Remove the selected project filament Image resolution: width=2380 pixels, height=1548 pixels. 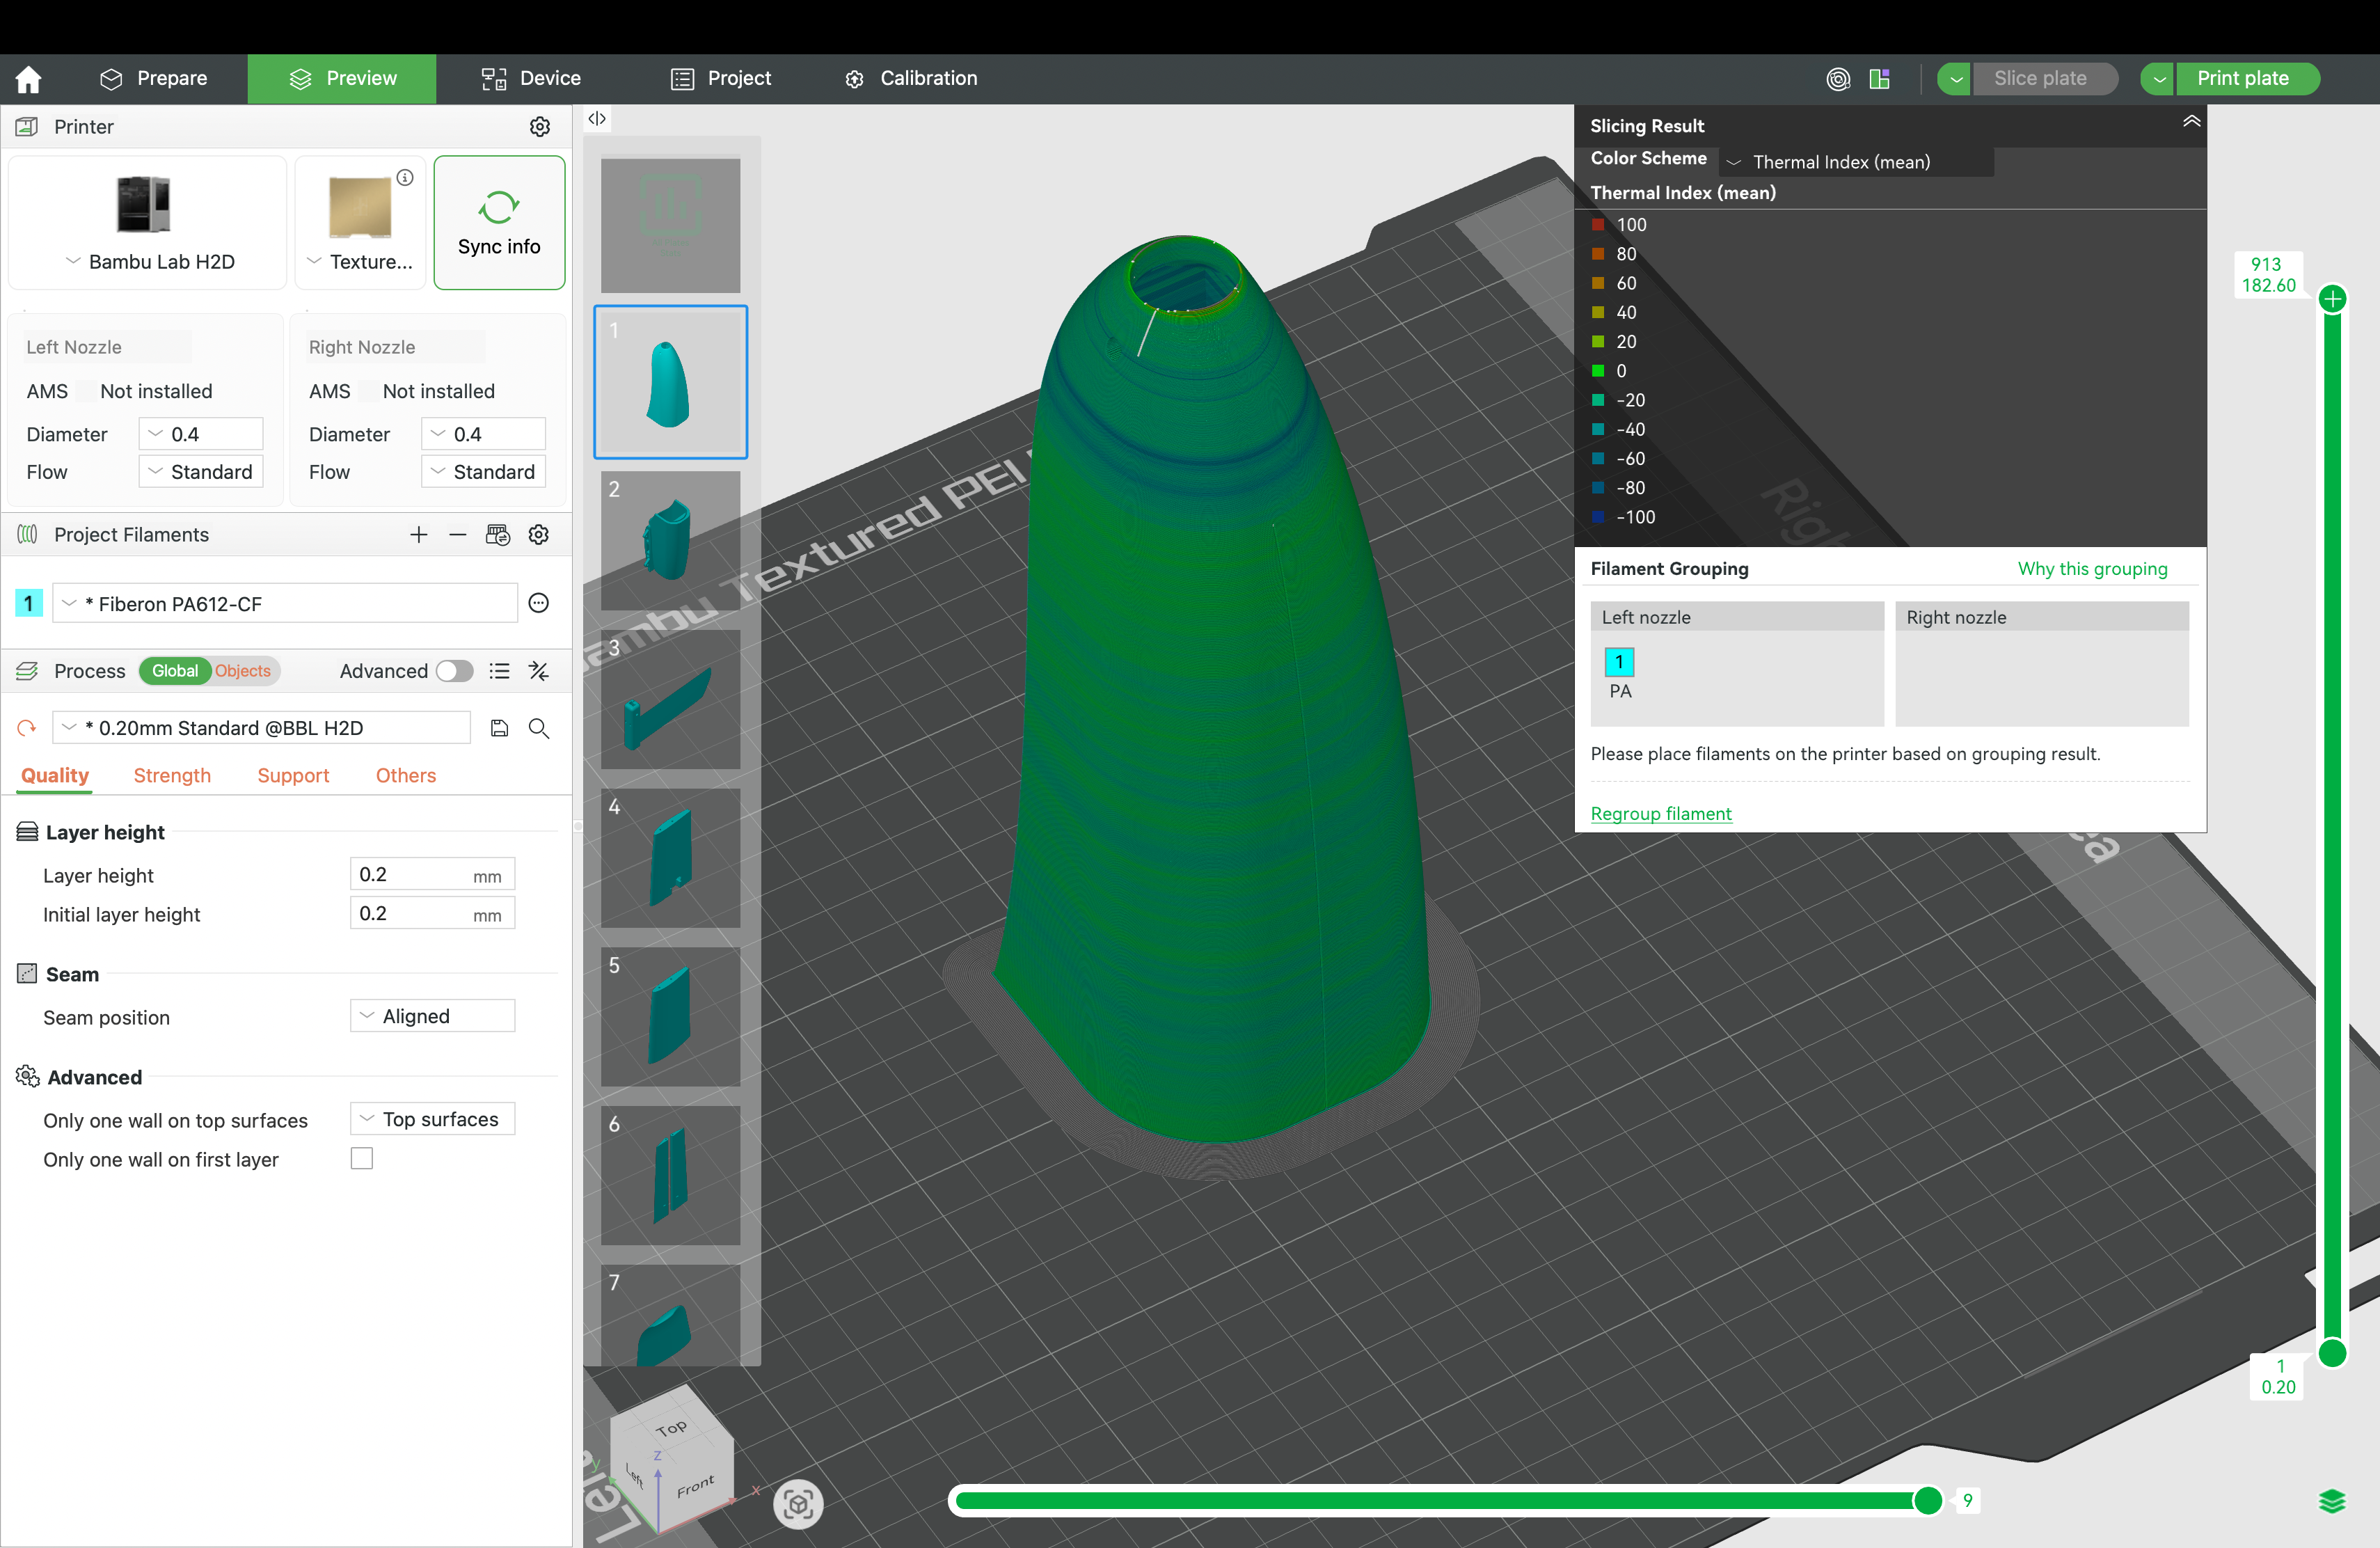[x=458, y=535]
